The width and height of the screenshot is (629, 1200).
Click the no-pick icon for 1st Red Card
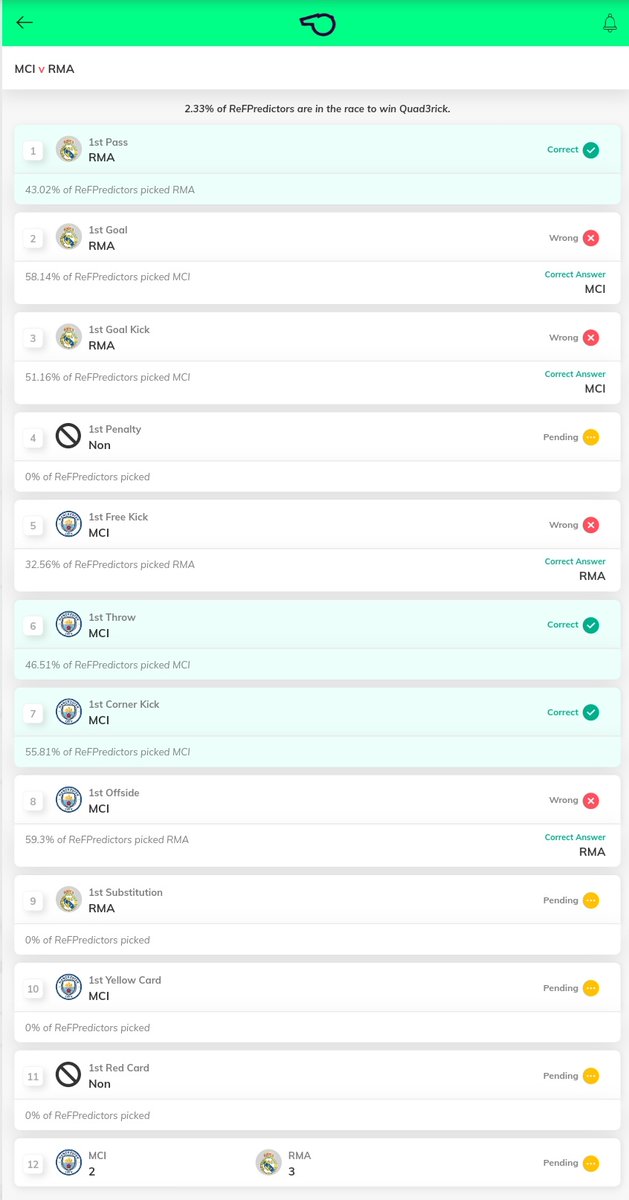[x=68, y=1075]
